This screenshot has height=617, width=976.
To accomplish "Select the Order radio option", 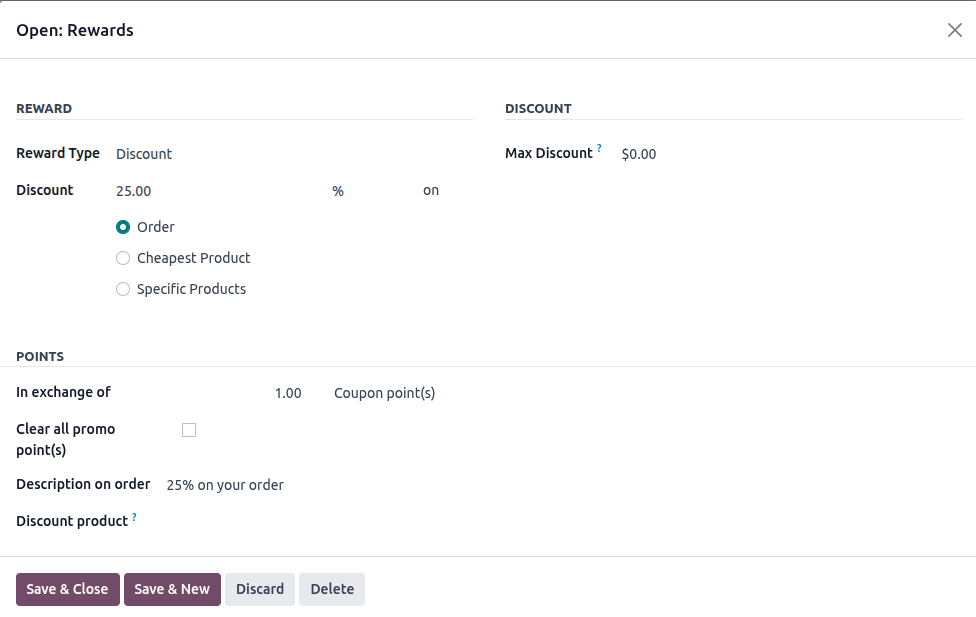I will pyautogui.click(x=123, y=227).
